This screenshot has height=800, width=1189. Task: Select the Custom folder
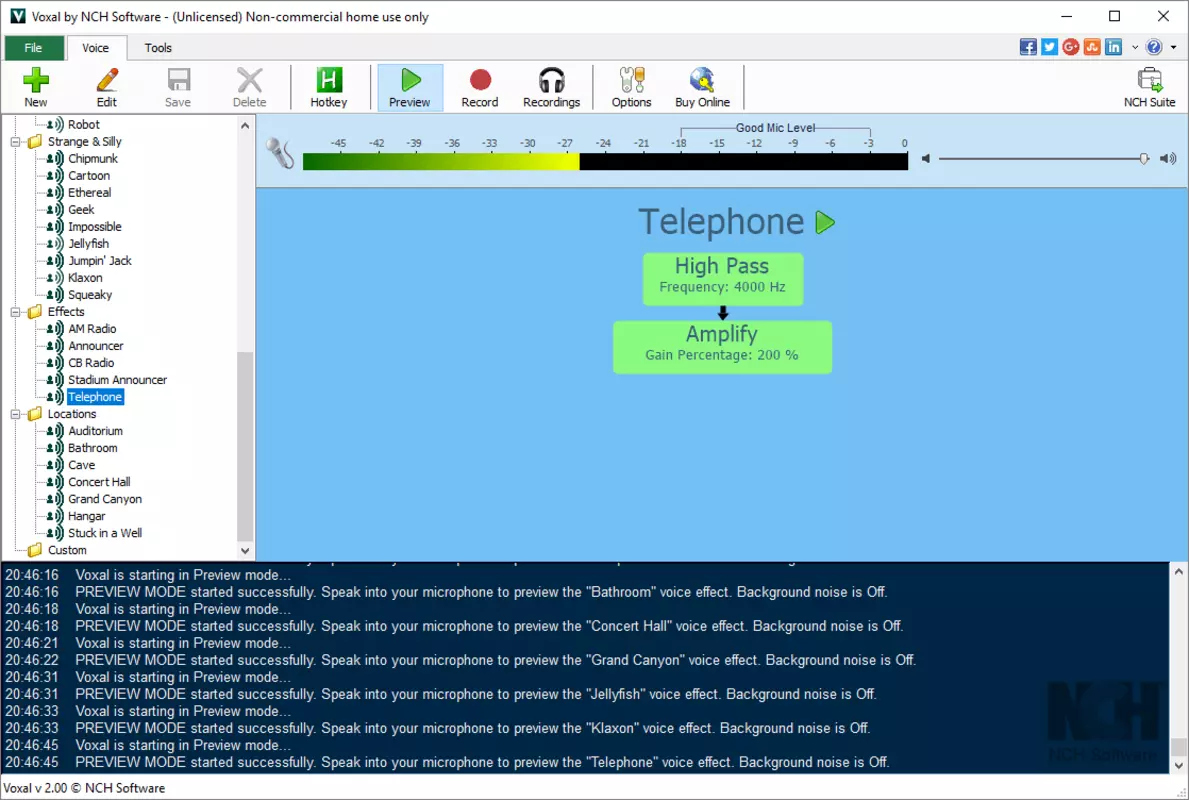(x=67, y=550)
